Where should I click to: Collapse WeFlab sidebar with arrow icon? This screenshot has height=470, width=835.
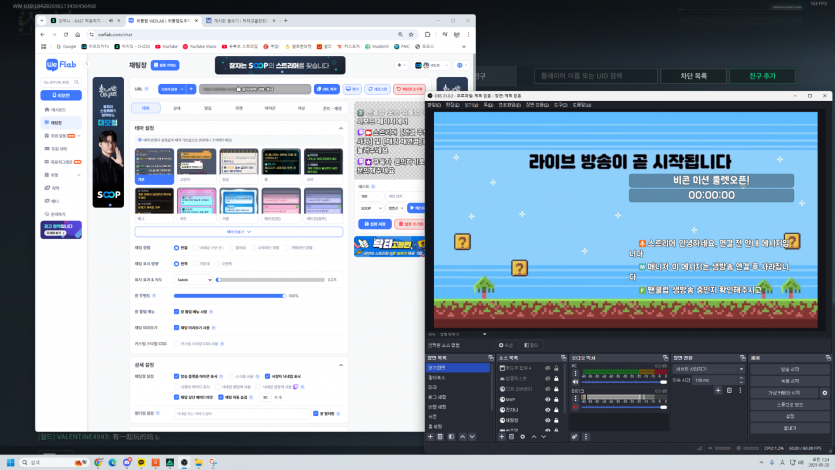pyautogui.click(x=87, y=64)
